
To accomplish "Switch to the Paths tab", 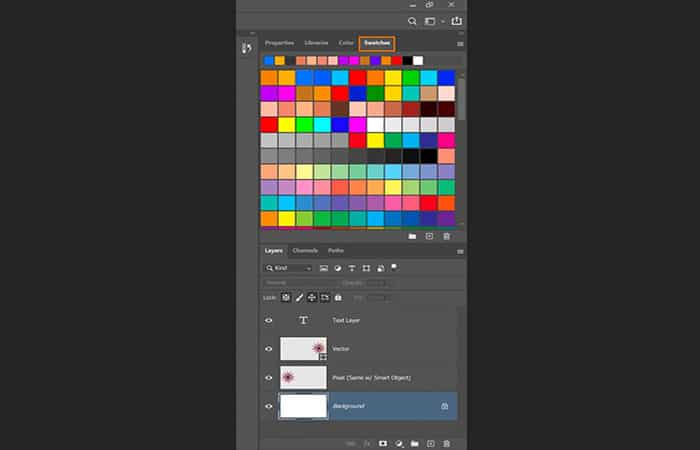I will point(336,251).
